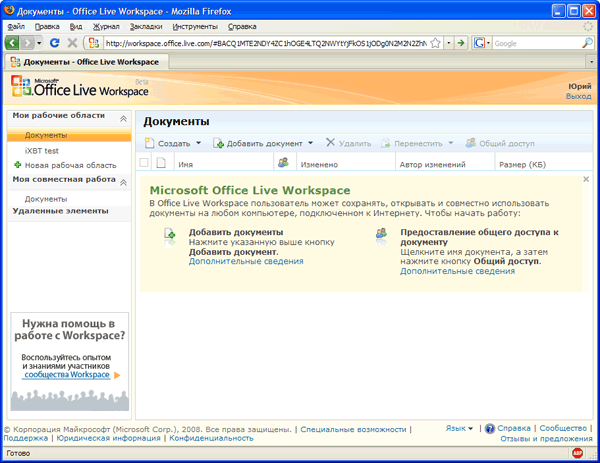This screenshot has height=463, width=600.
Task: Open the Конфиденциальность footer link
Action: point(211,438)
